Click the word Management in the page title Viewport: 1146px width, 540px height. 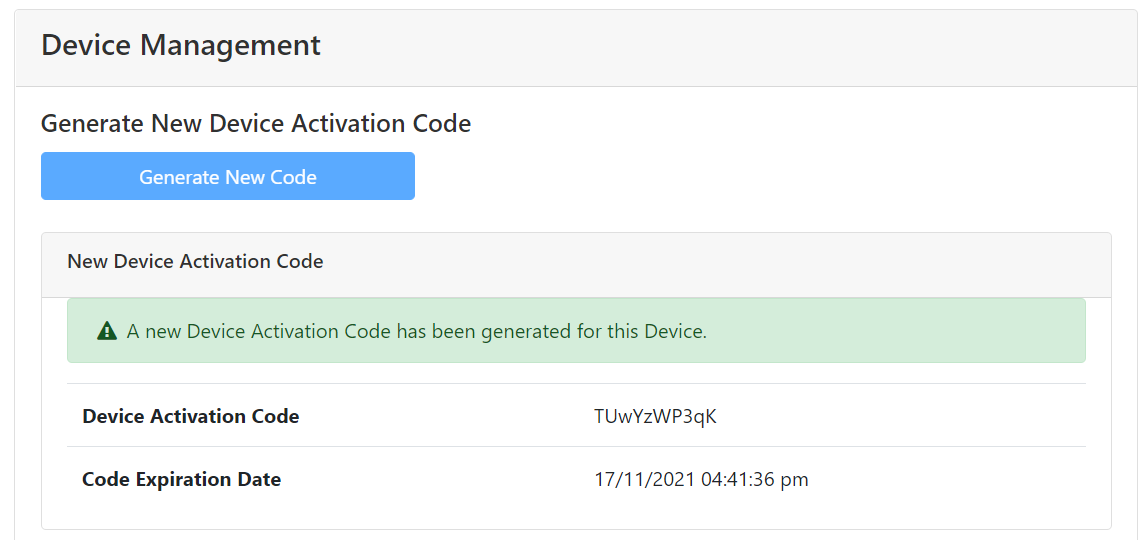coord(231,45)
